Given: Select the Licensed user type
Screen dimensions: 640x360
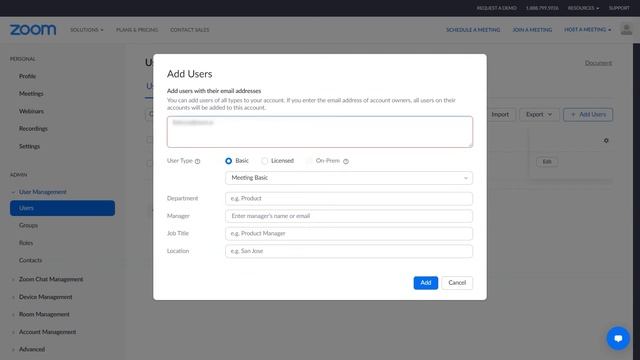Looking at the screenshot, I should (264, 161).
